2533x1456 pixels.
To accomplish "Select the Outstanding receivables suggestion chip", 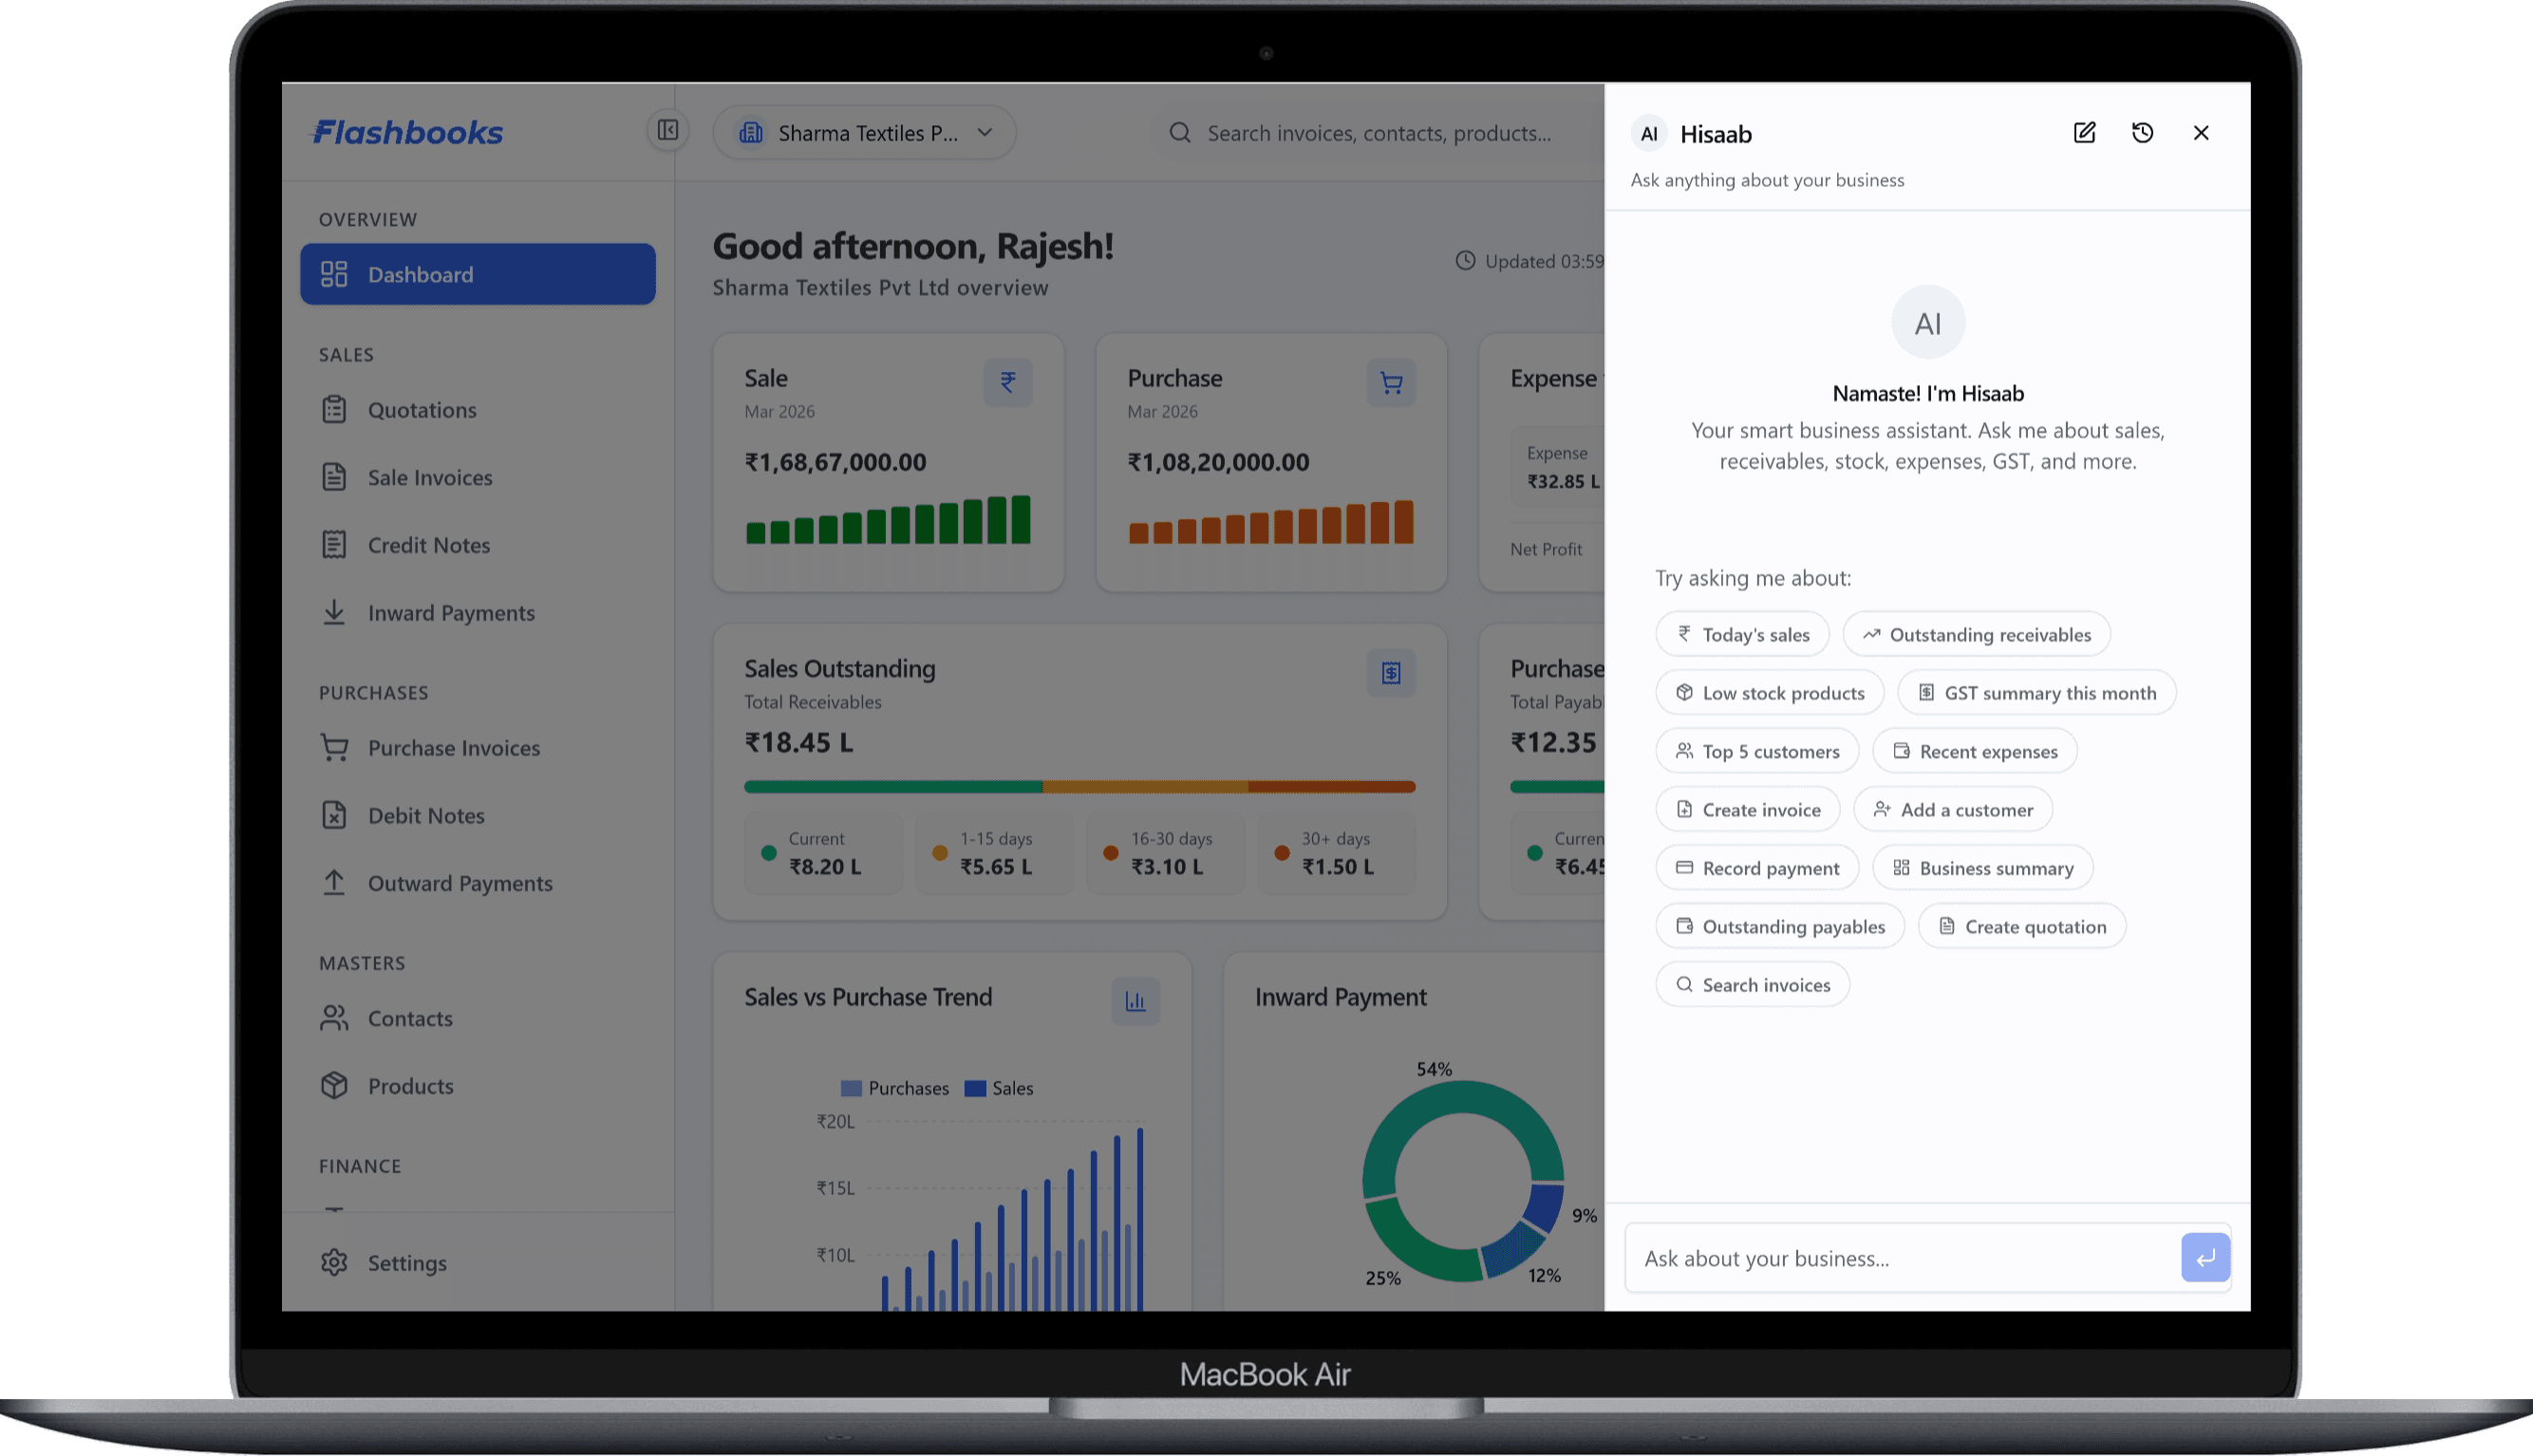I will pyautogui.click(x=1976, y=635).
